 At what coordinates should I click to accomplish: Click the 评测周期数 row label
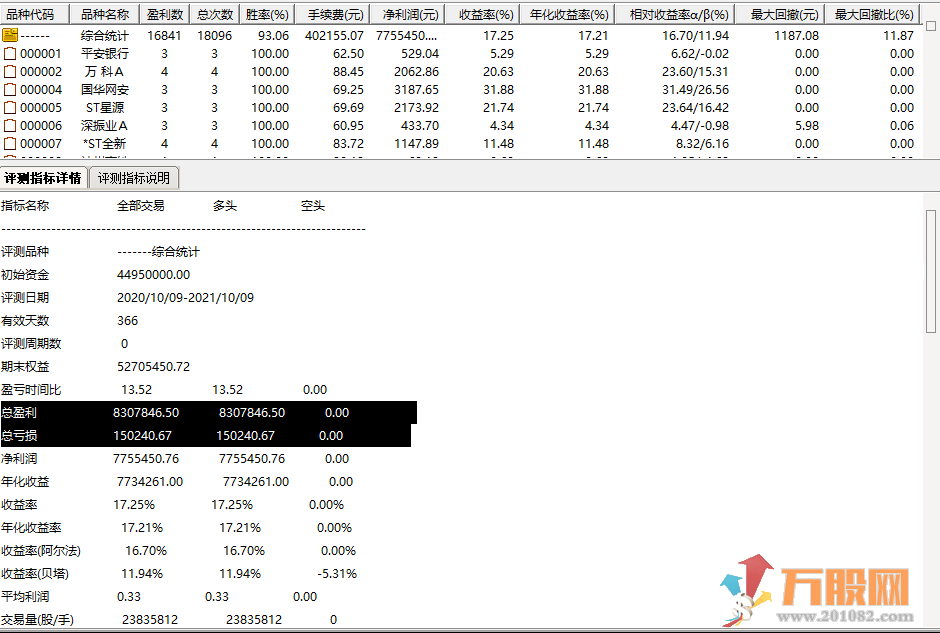click(31, 343)
